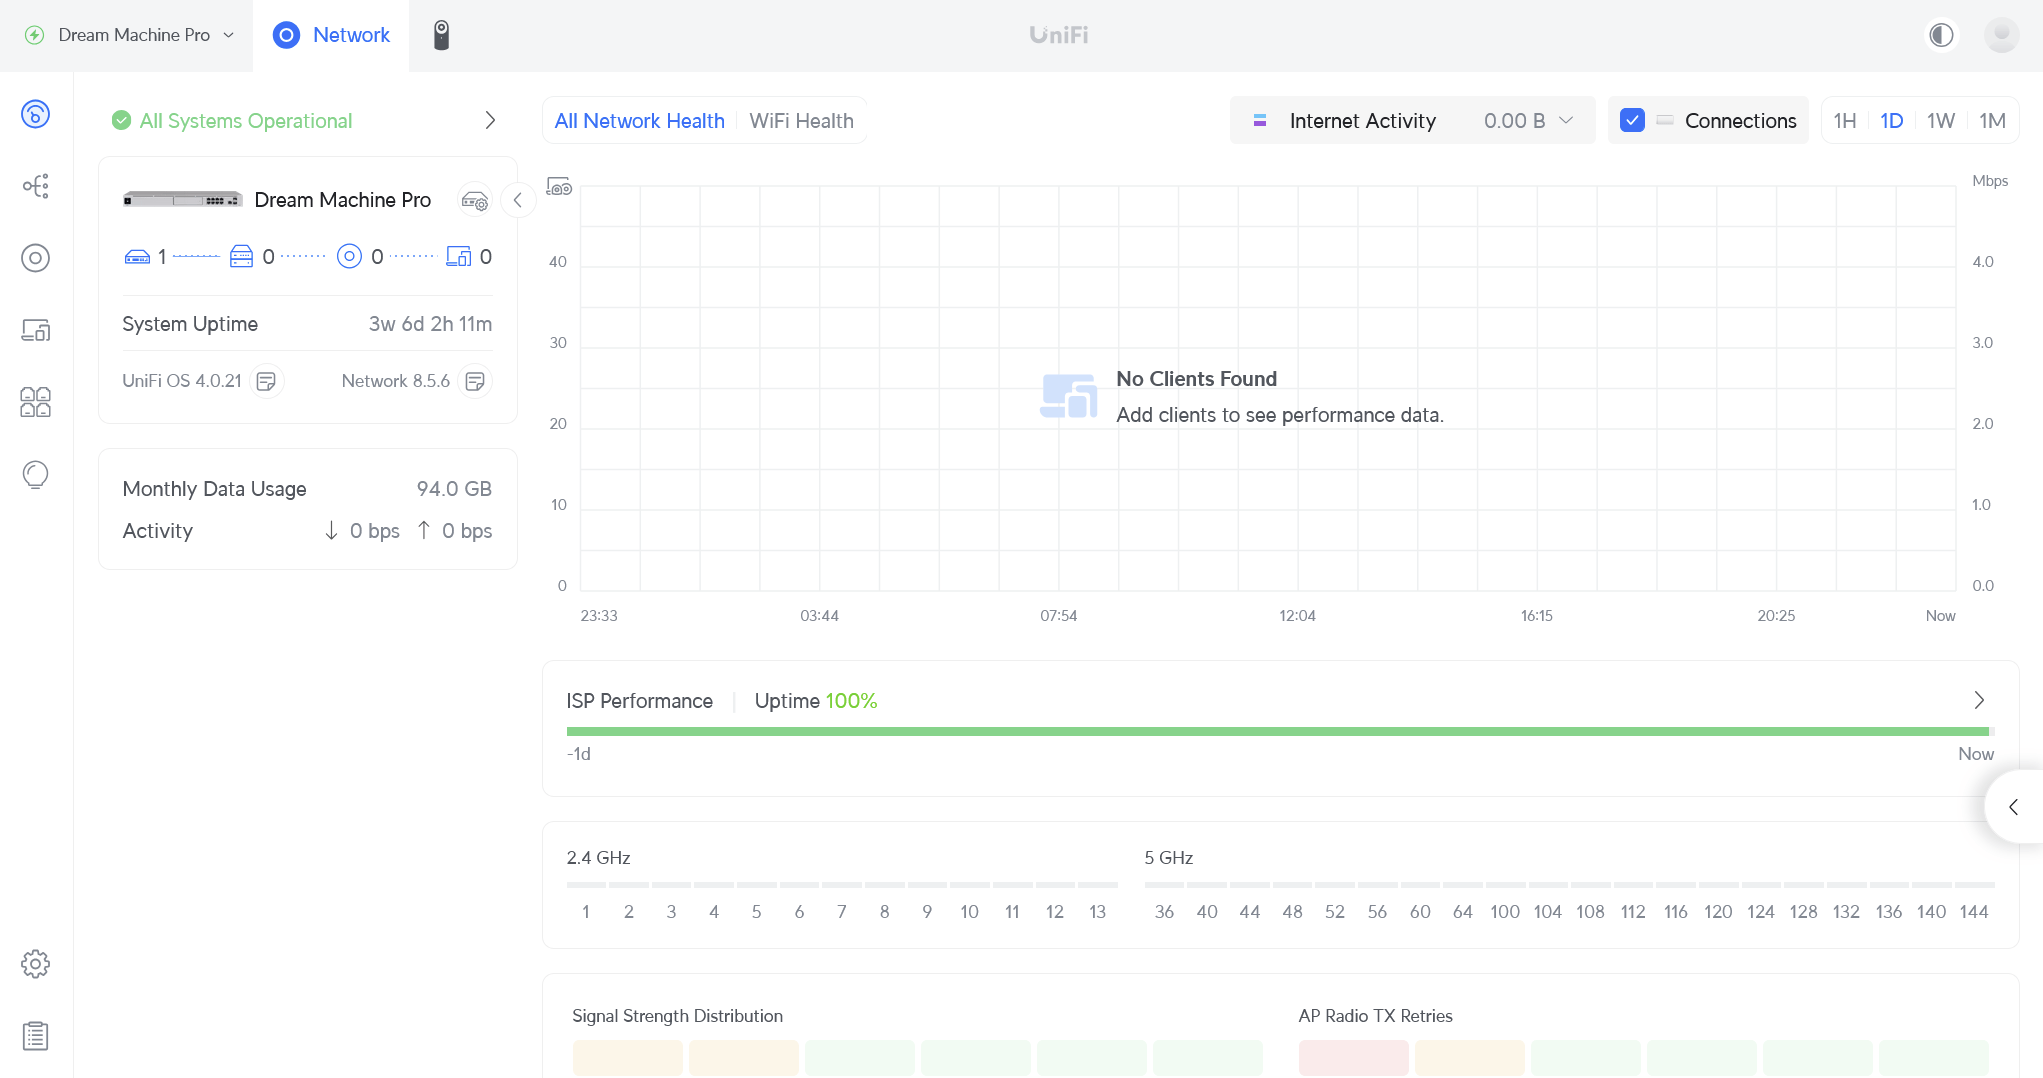Open the Topology icon in sidebar
The image size is (2043, 1078).
click(35, 186)
